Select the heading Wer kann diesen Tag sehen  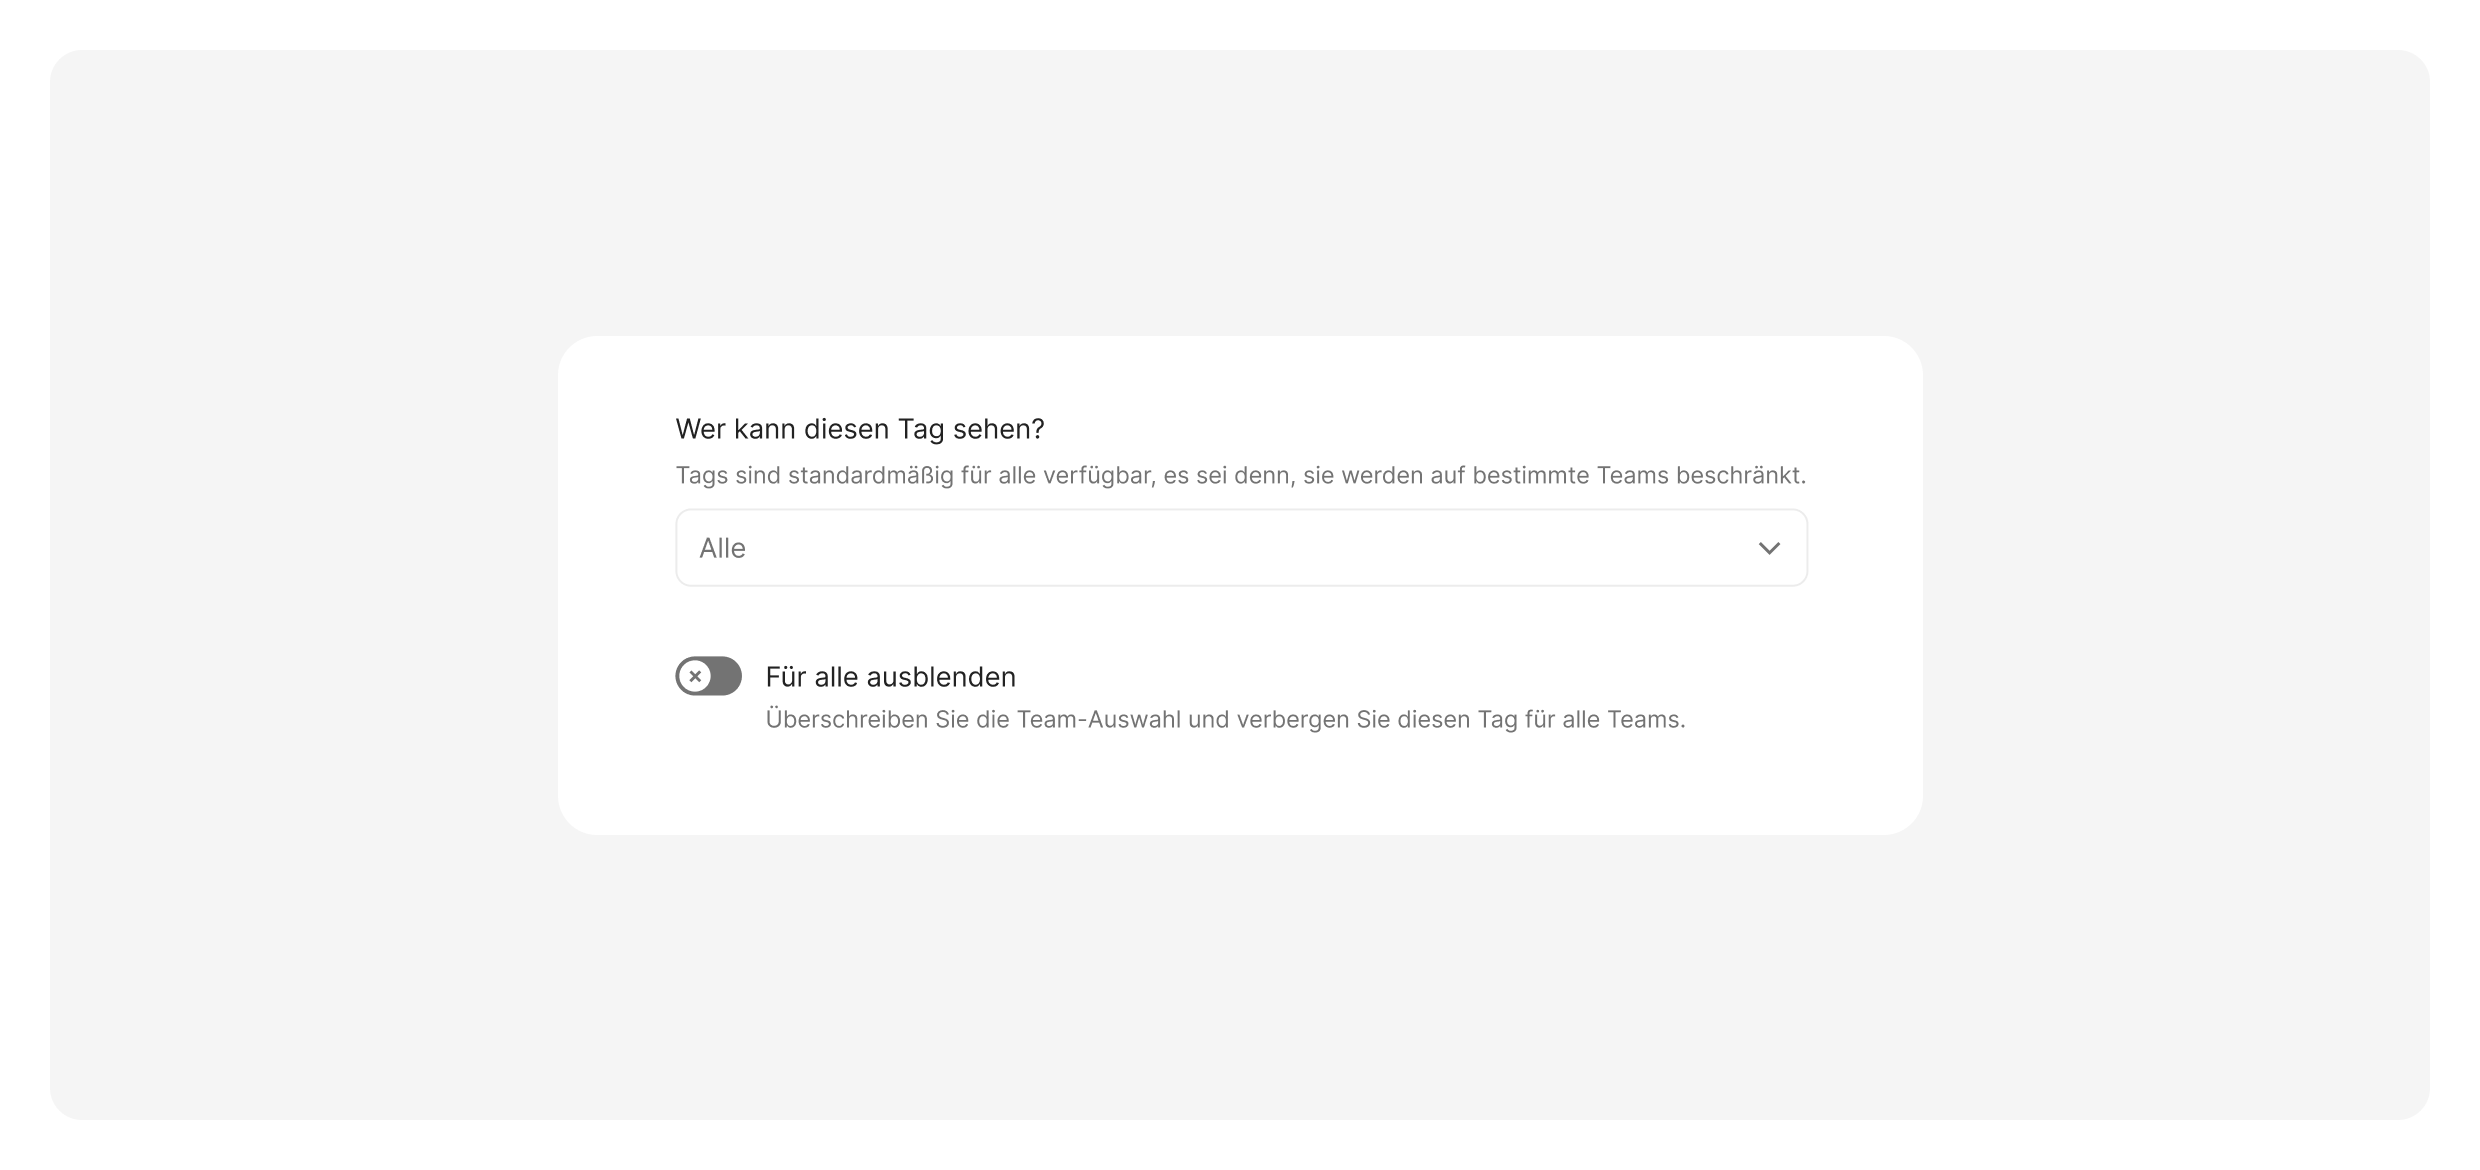(860, 428)
